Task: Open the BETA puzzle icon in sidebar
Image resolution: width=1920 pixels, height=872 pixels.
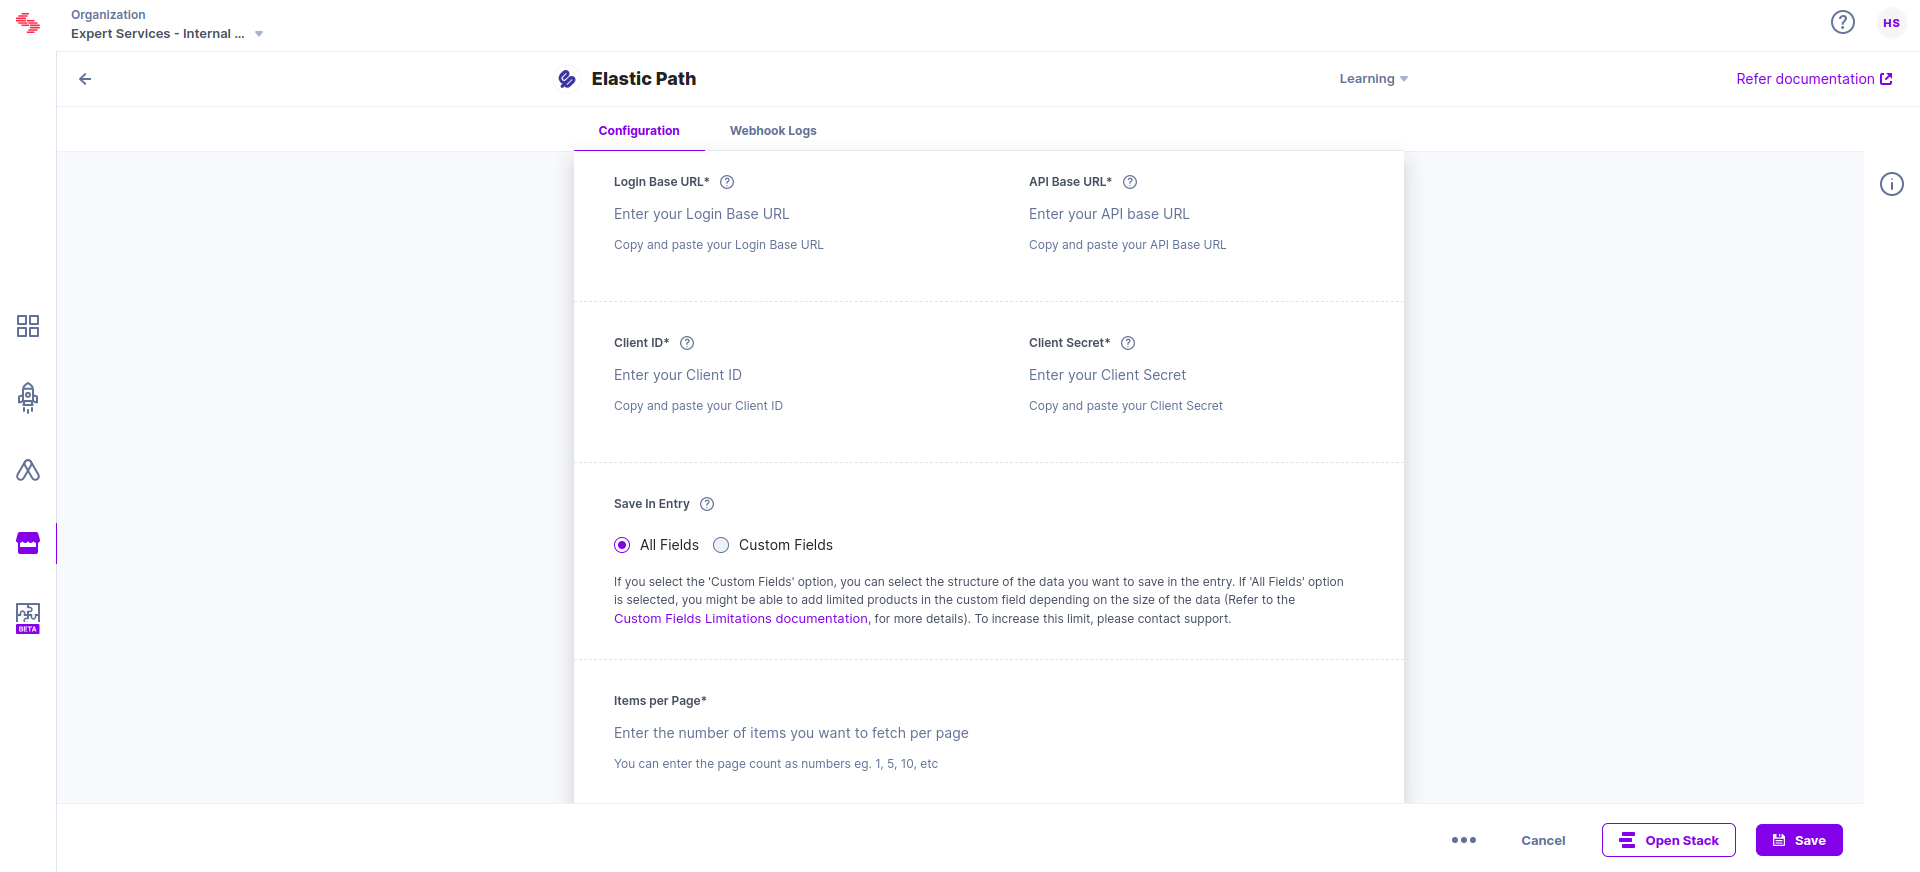Action: tap(28, 618)
